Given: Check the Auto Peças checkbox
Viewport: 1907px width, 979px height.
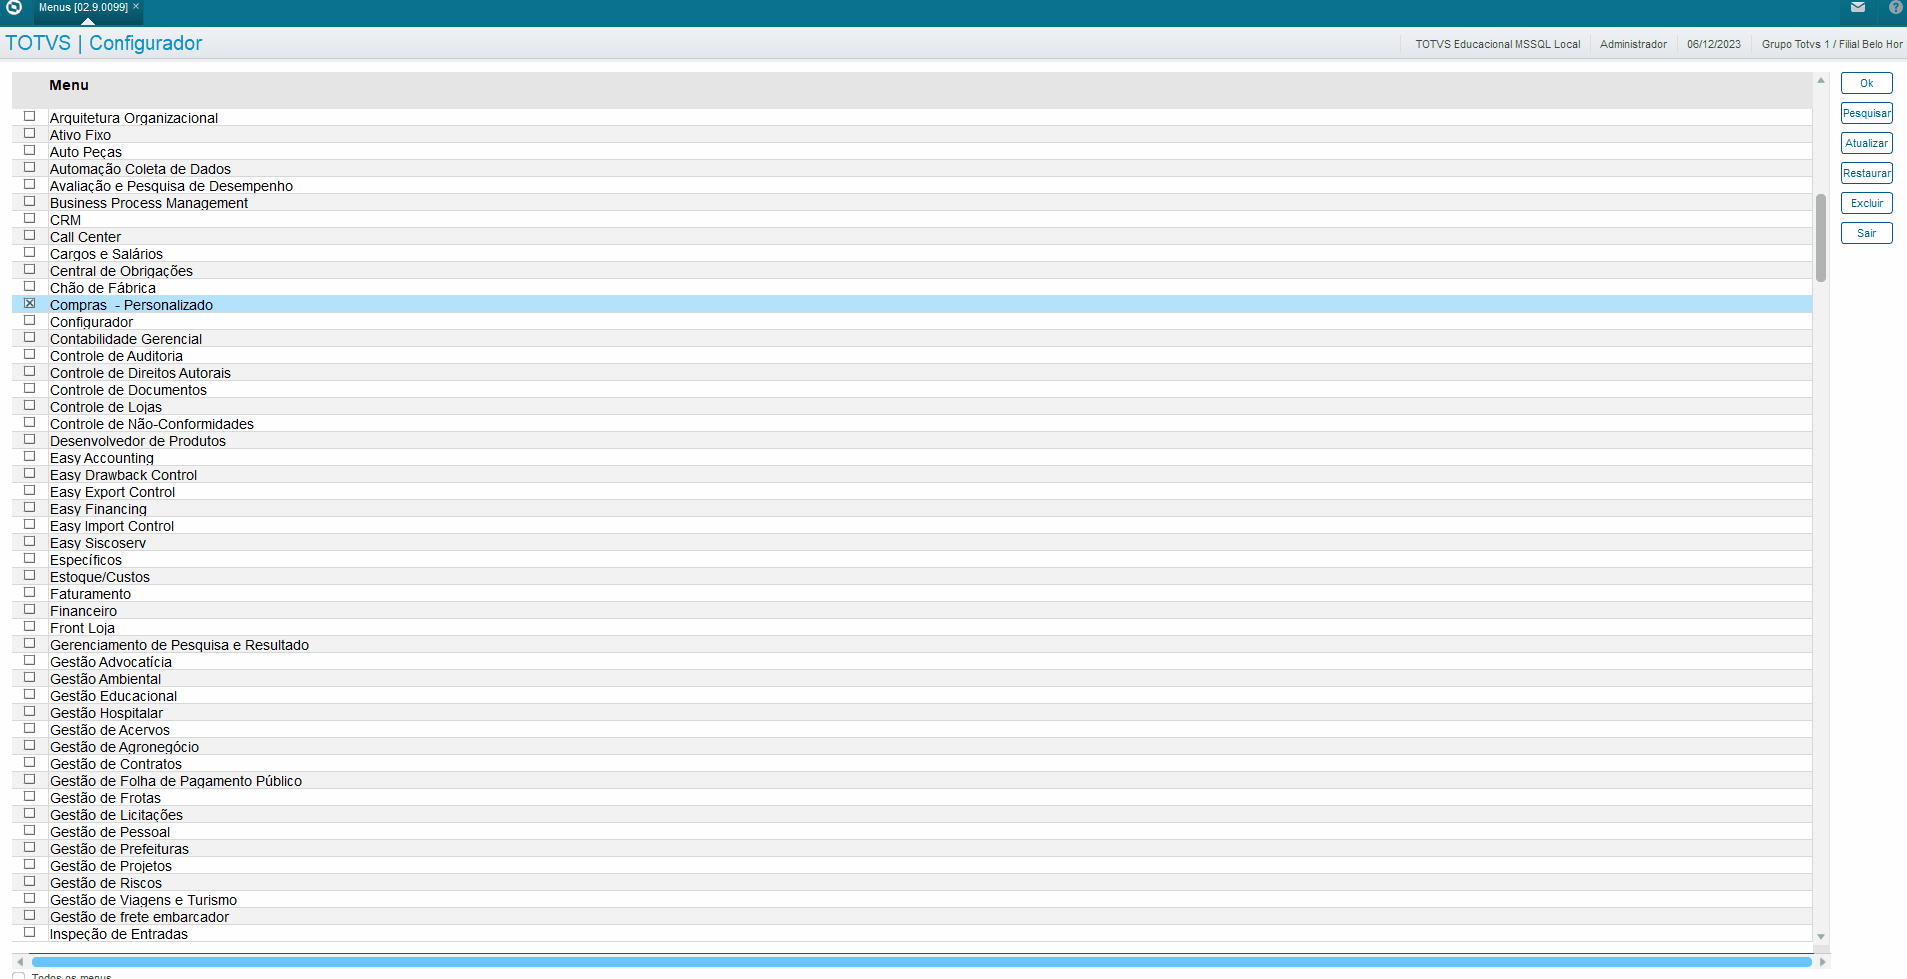Looking at the screenshot, I should point(30,150).
